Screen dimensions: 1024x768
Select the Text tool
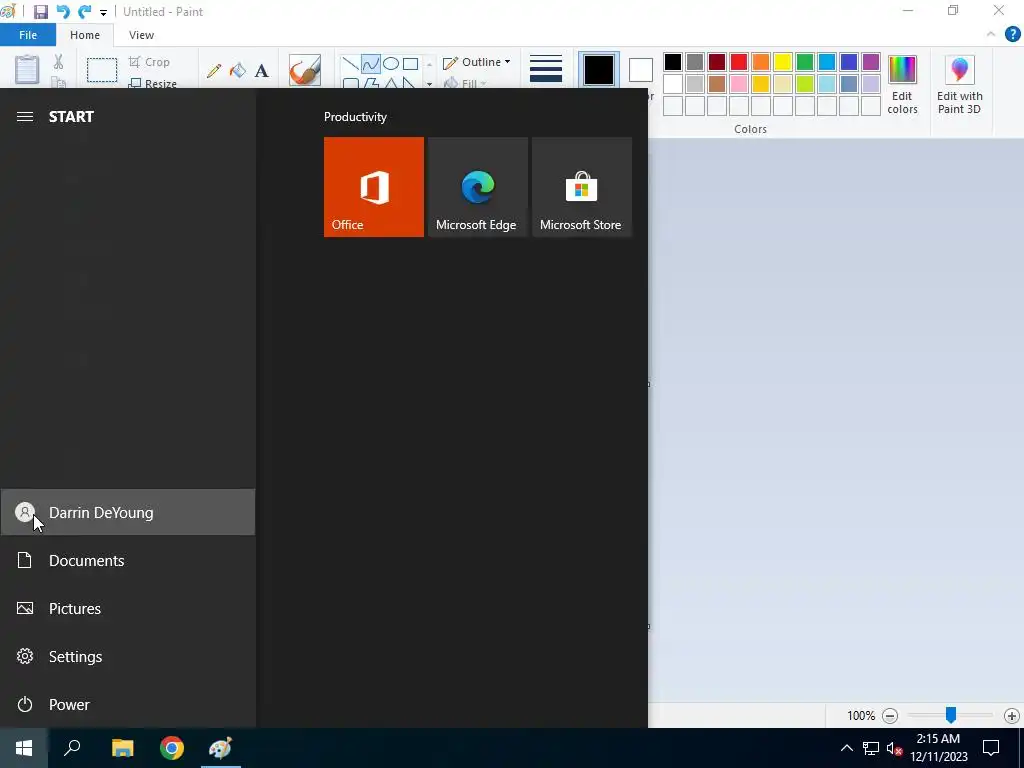pyautogui.click(x=261, y=71)
